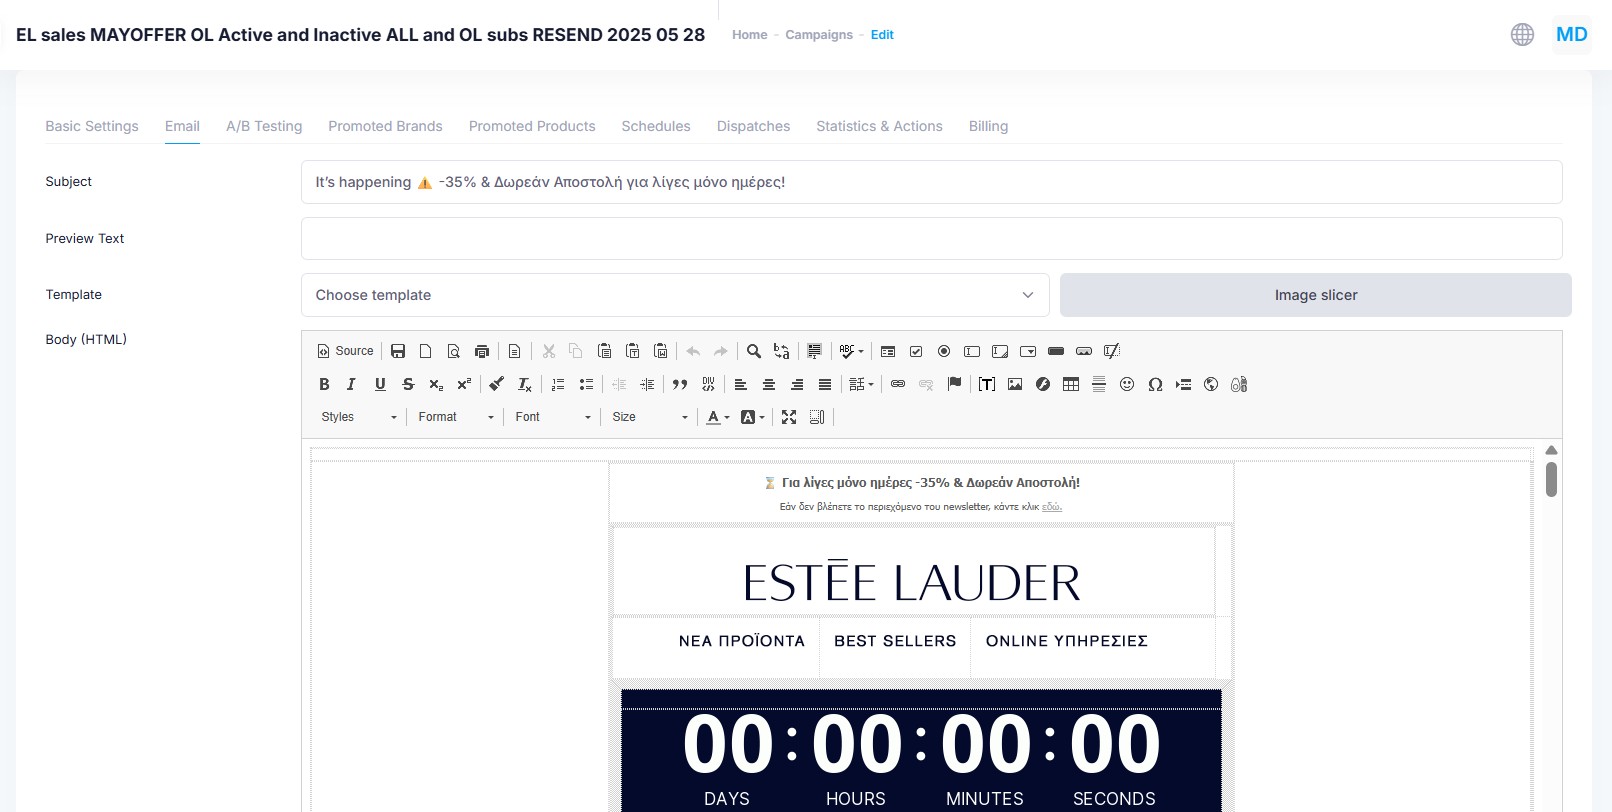Open the Templates icon
Image resolution: width=1612 pixels, height=812 pixels.
(x=514, y=351)
